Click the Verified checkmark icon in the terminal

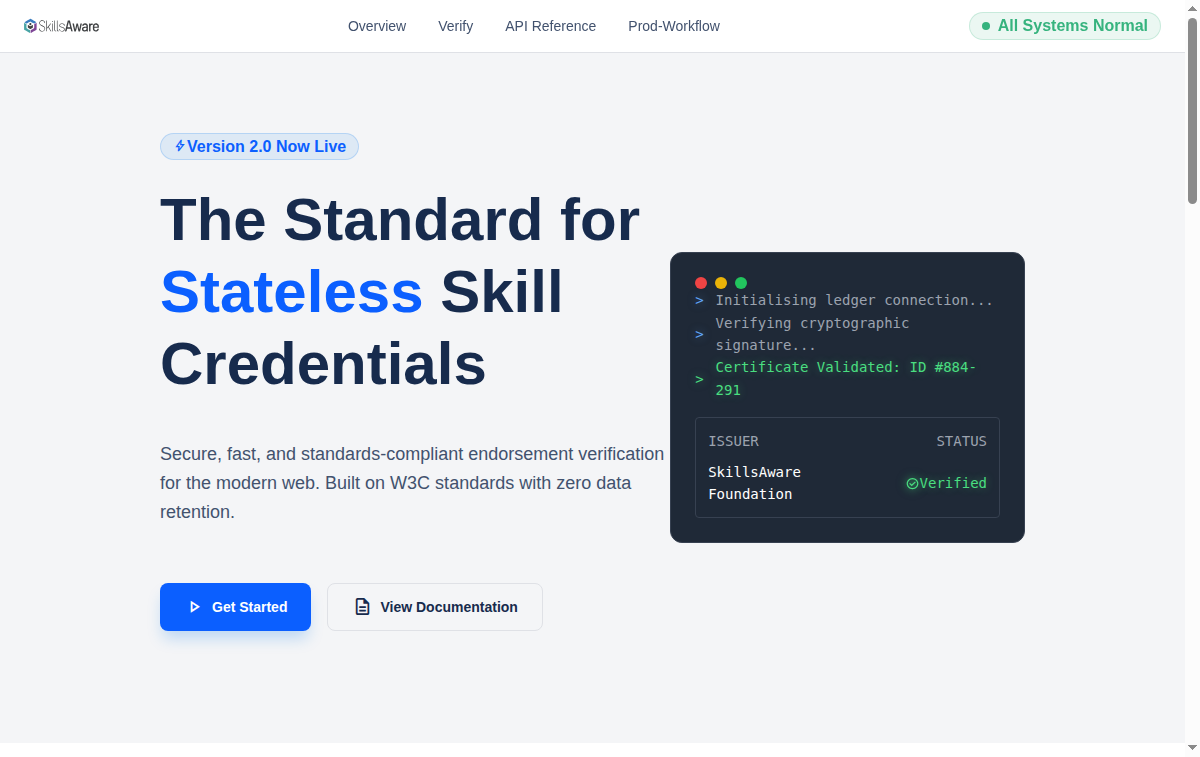point(913,483)
